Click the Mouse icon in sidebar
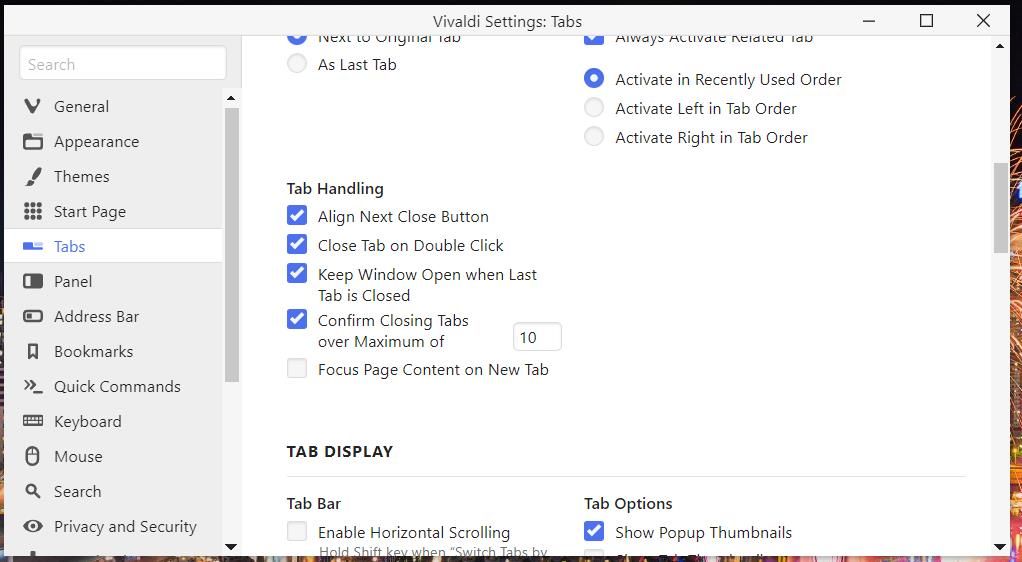The image size is (1022, 562). [x=33, y=456]
